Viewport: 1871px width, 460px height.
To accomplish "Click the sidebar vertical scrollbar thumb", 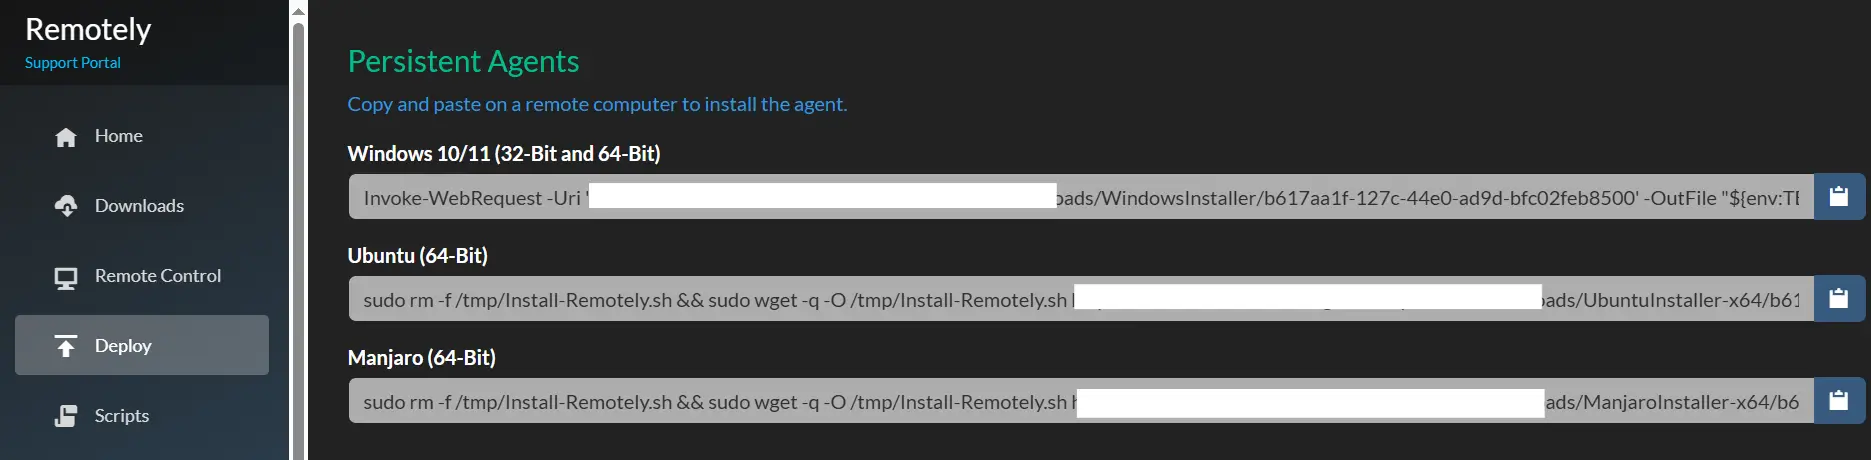I will (298, 240).
